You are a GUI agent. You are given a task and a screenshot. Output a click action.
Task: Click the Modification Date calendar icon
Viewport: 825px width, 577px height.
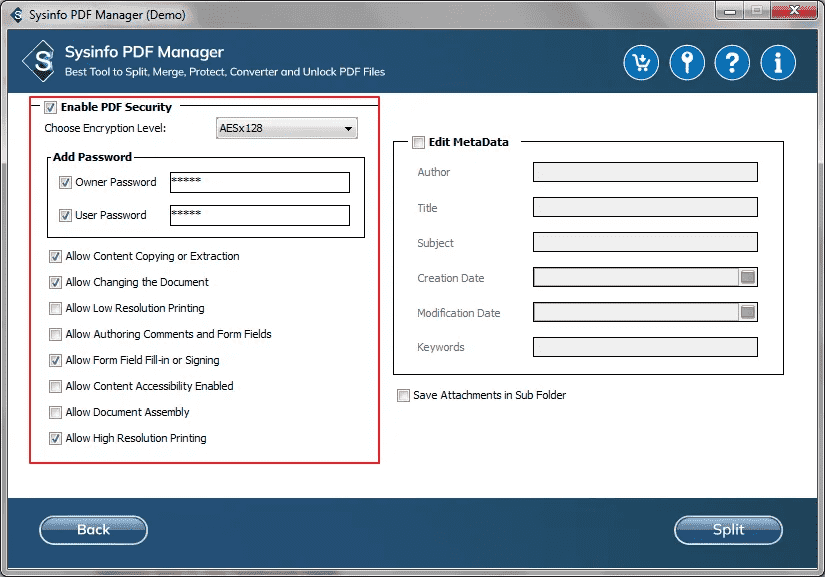[748, 312]
